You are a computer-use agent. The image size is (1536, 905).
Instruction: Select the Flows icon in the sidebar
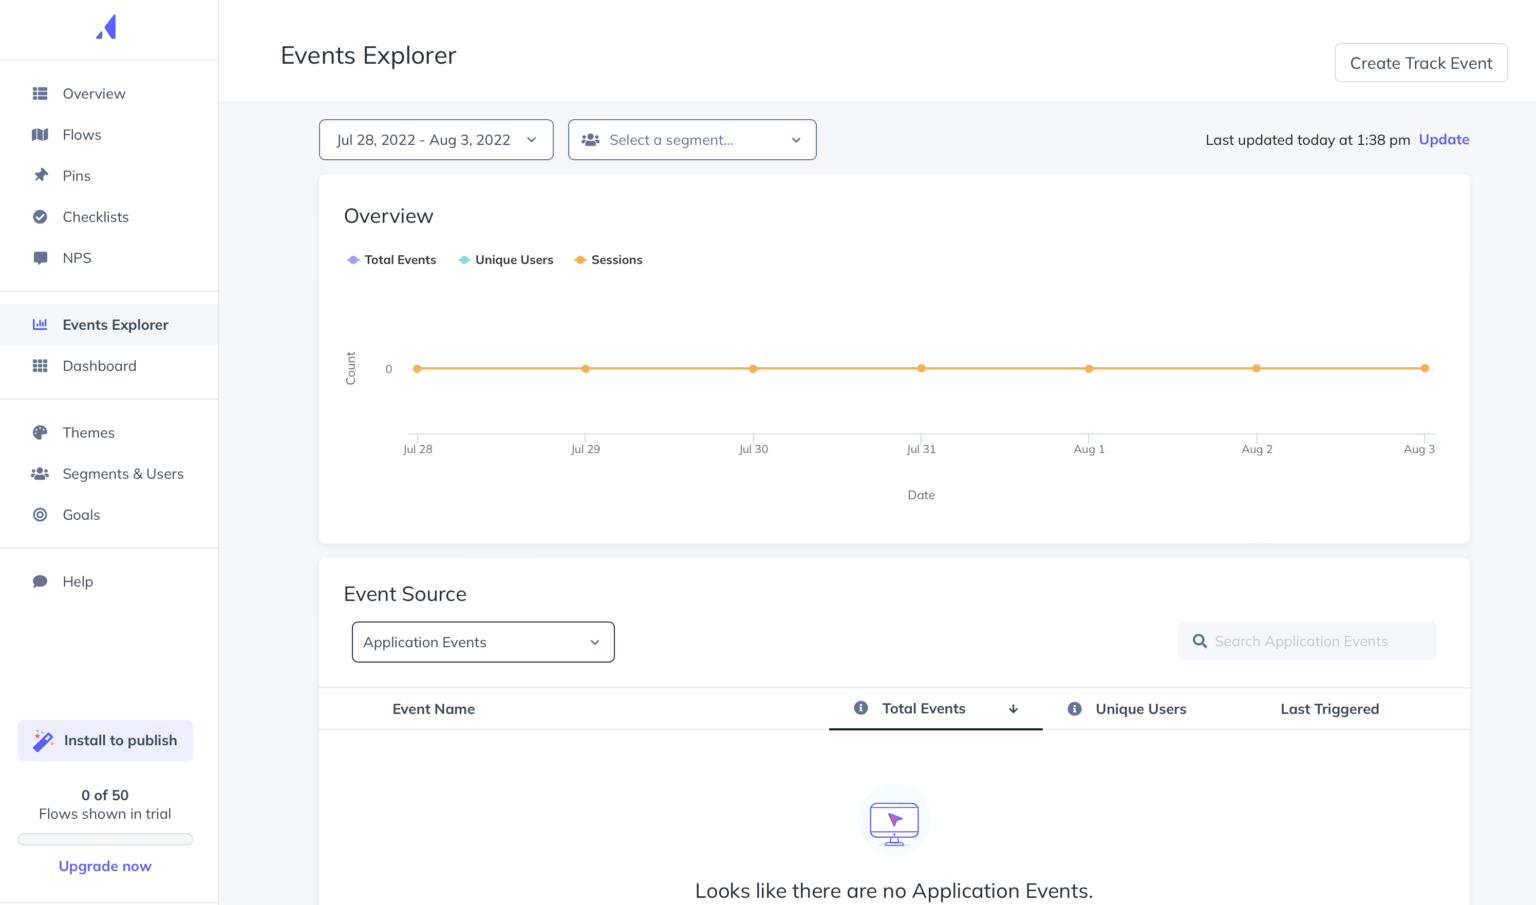click(40, 134)
